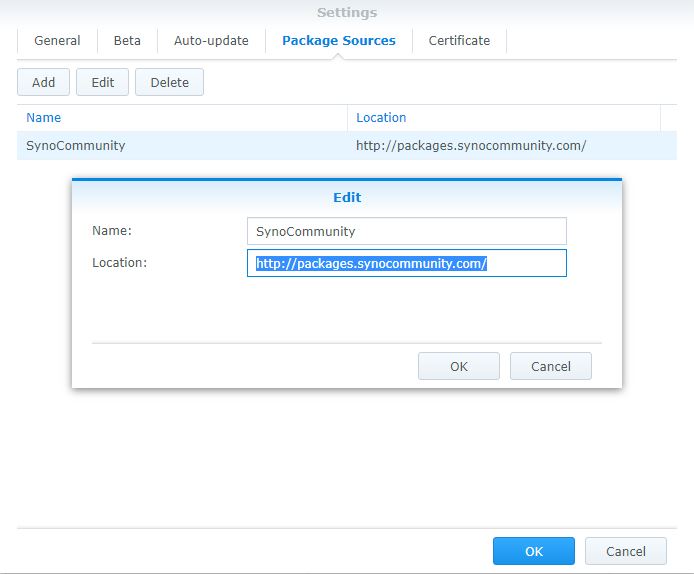Click the Settings window title
The image size is (694, 574).
pyautogui.click(x=347, y=12)
